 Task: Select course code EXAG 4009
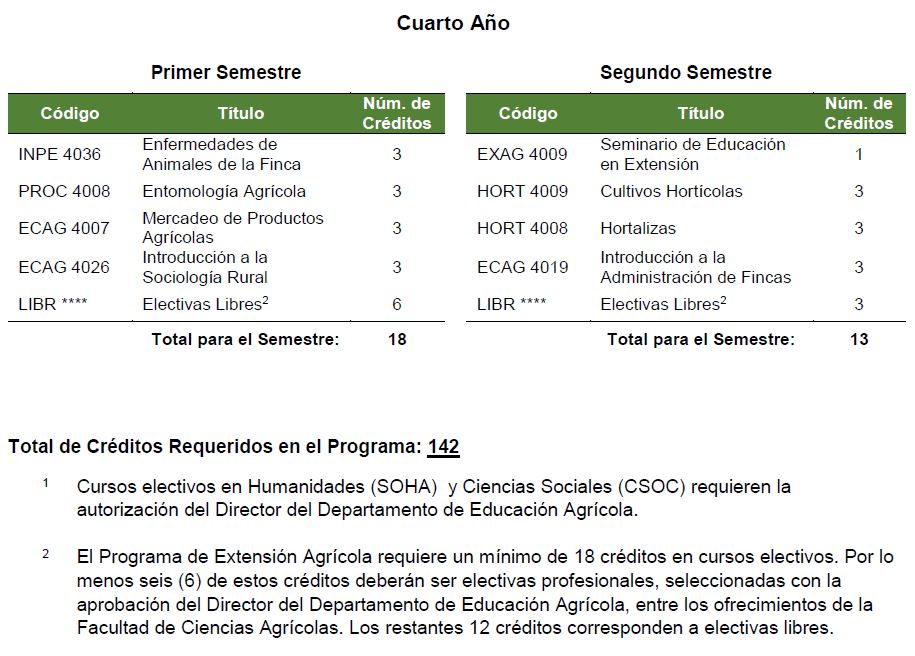tap(522, 154)
